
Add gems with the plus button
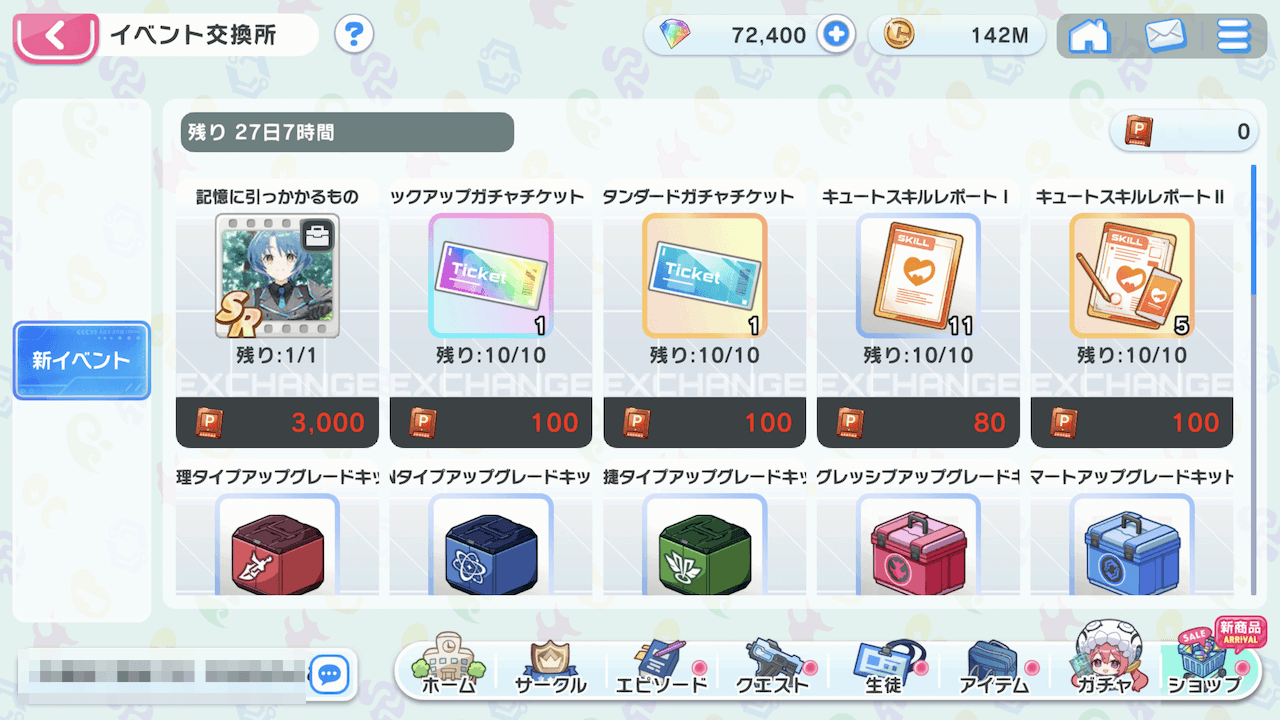(835, 35)
